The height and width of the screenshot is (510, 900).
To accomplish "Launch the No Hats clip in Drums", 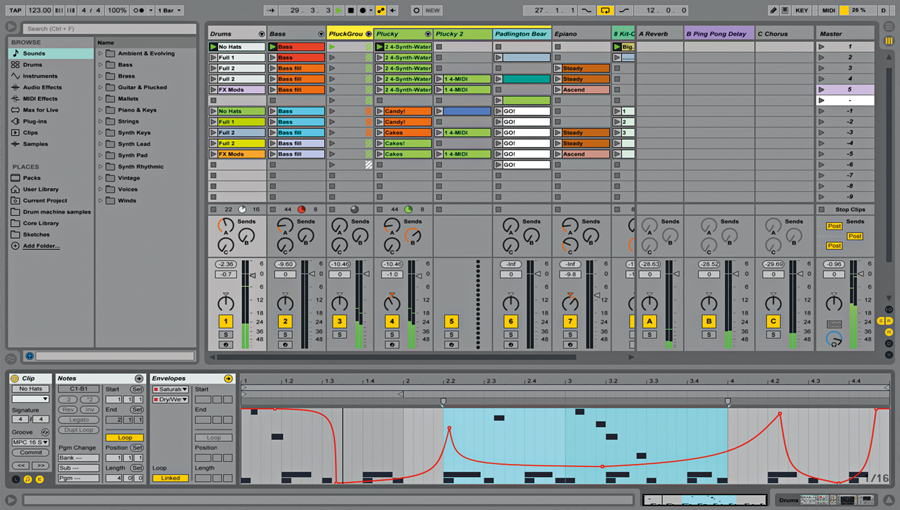I will [214, 47].
